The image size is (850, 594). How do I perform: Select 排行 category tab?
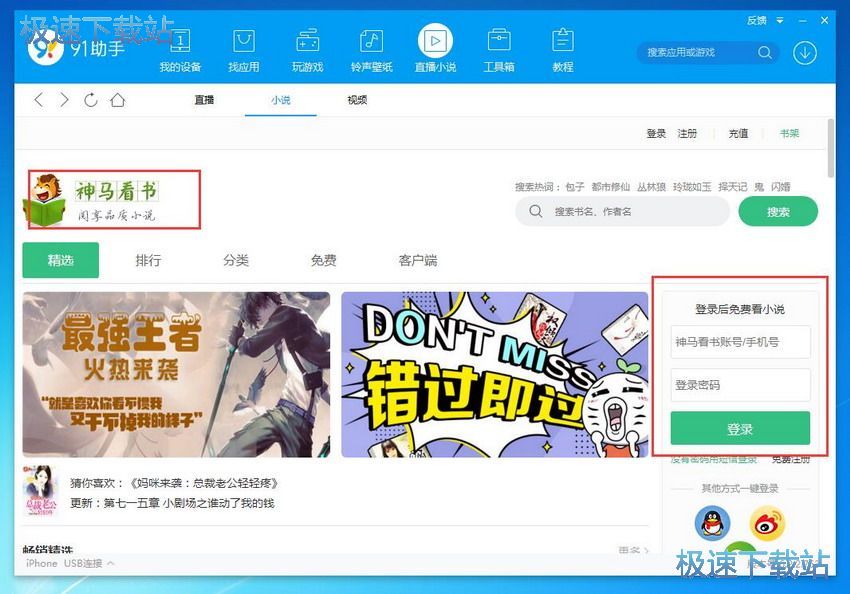pos(149,260)
